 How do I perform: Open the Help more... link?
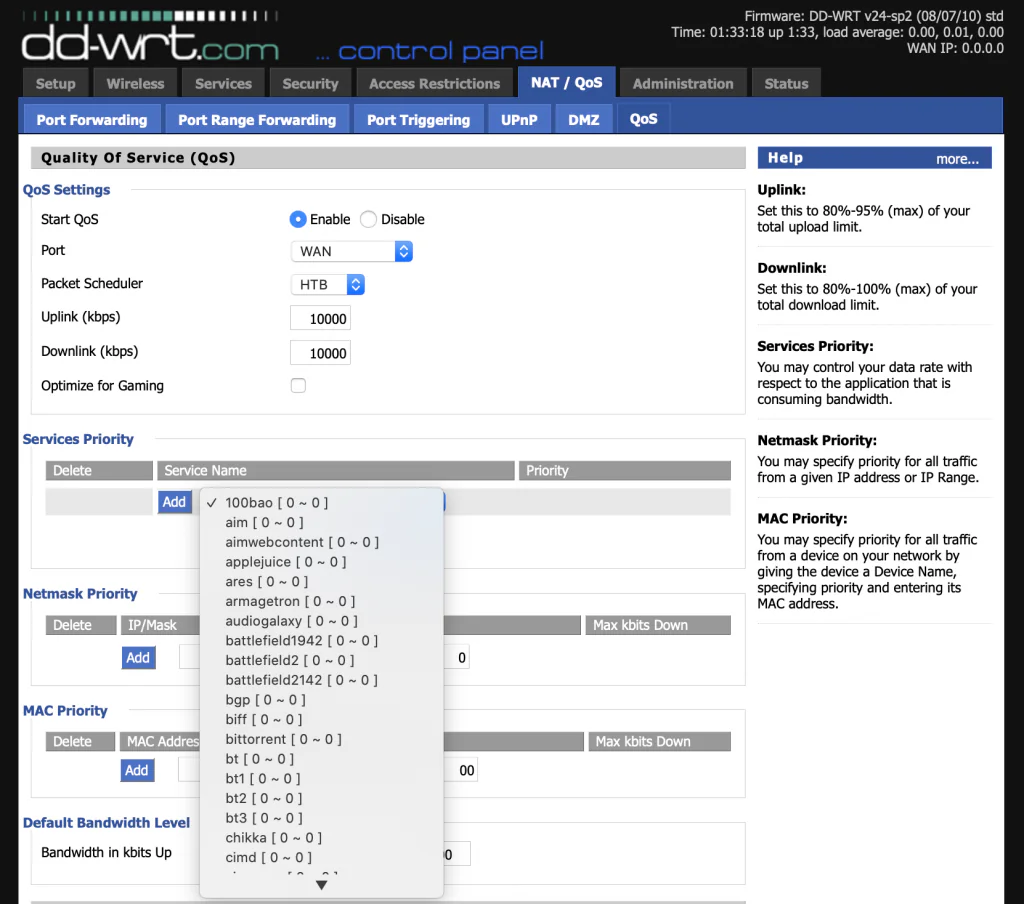pyautogui.click(x=957, y=159)
